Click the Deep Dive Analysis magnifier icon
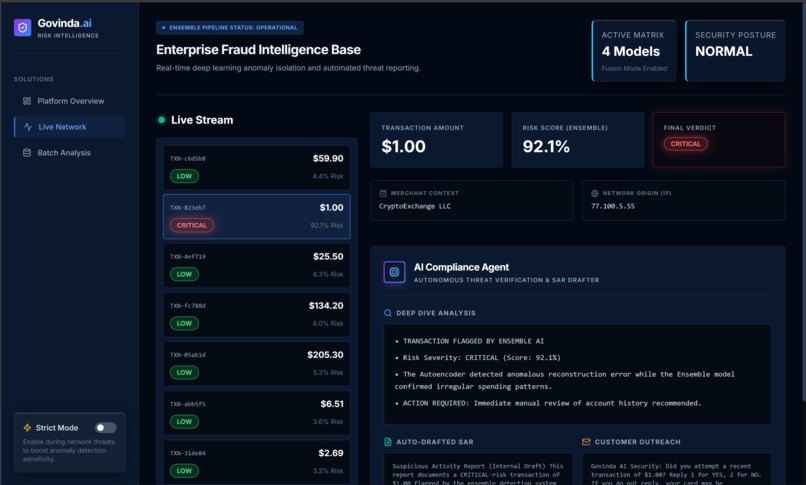Screen dimensions: 806x485 (388, 313)
